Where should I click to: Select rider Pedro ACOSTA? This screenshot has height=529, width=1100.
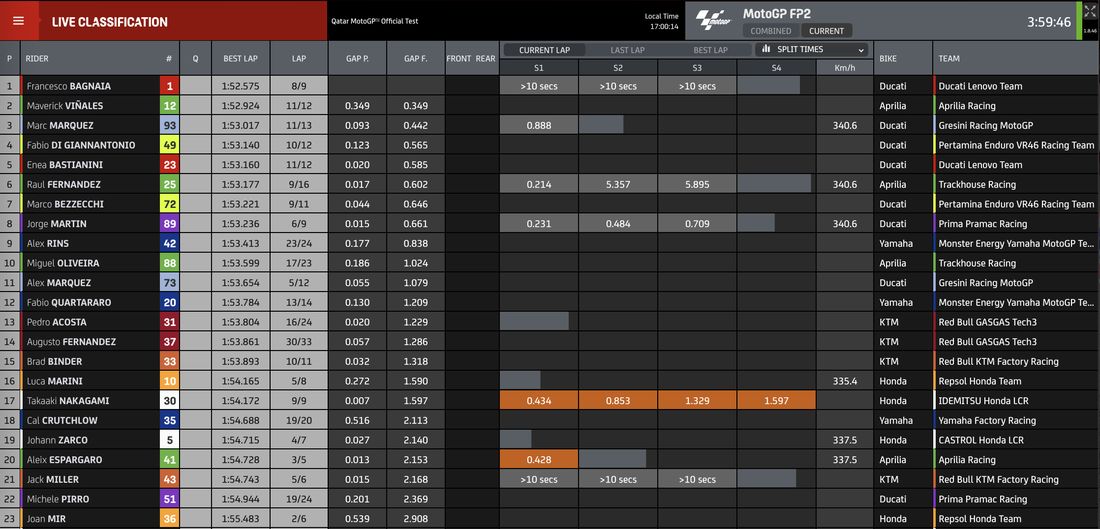tap(55, 322)
